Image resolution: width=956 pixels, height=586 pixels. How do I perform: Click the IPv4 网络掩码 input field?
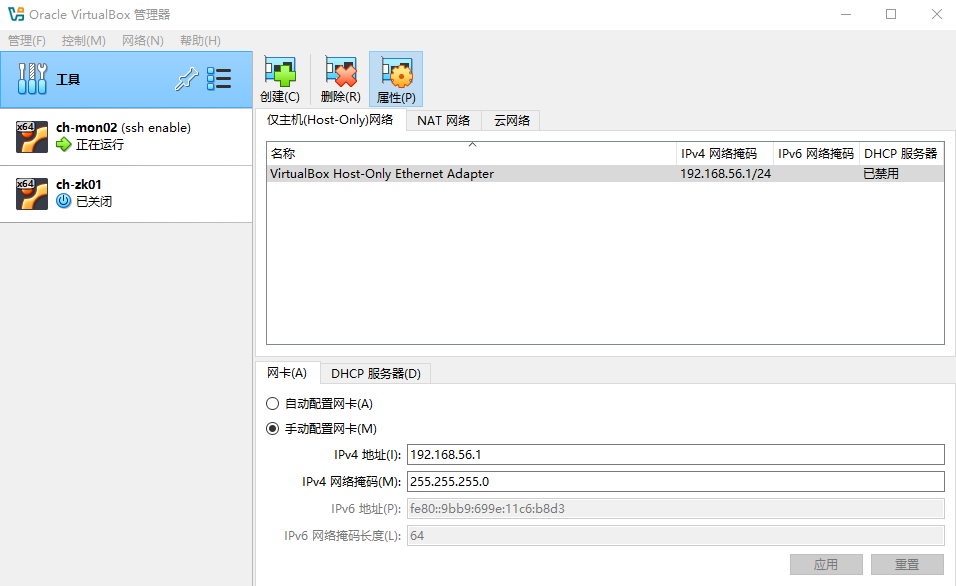[676, 482]
